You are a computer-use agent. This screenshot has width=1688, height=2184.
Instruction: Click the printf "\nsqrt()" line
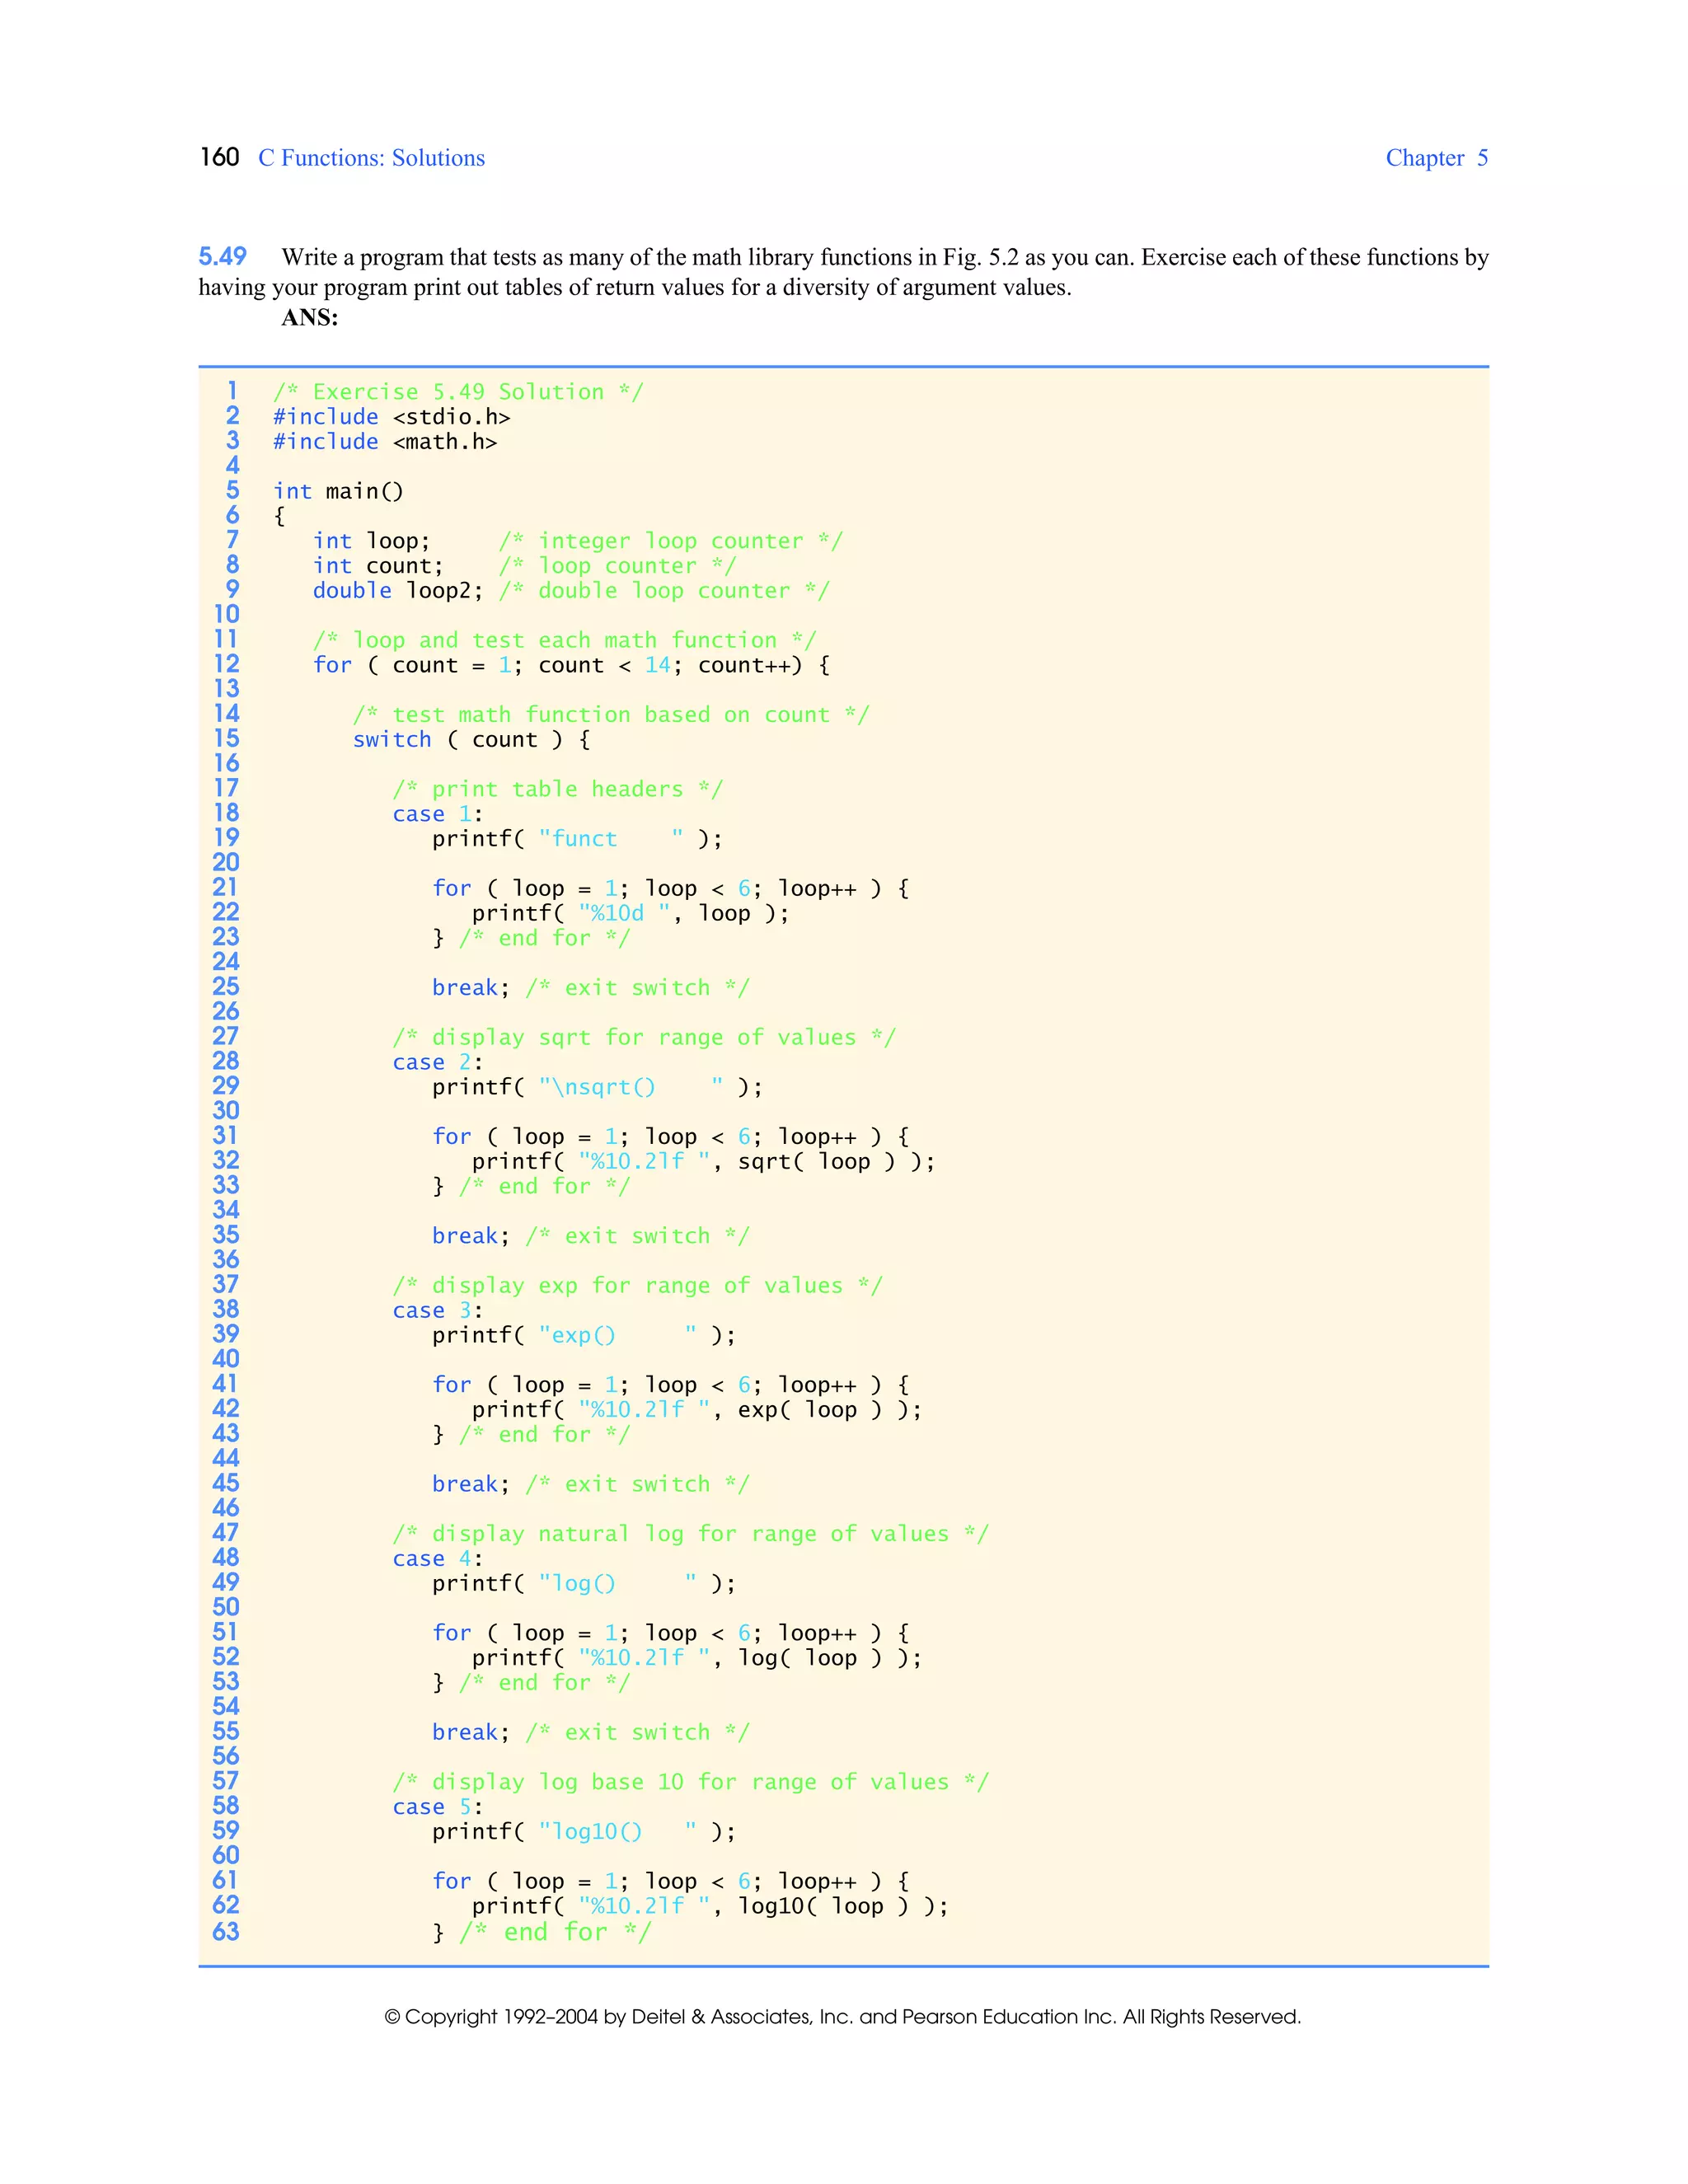pos(597,1087)
